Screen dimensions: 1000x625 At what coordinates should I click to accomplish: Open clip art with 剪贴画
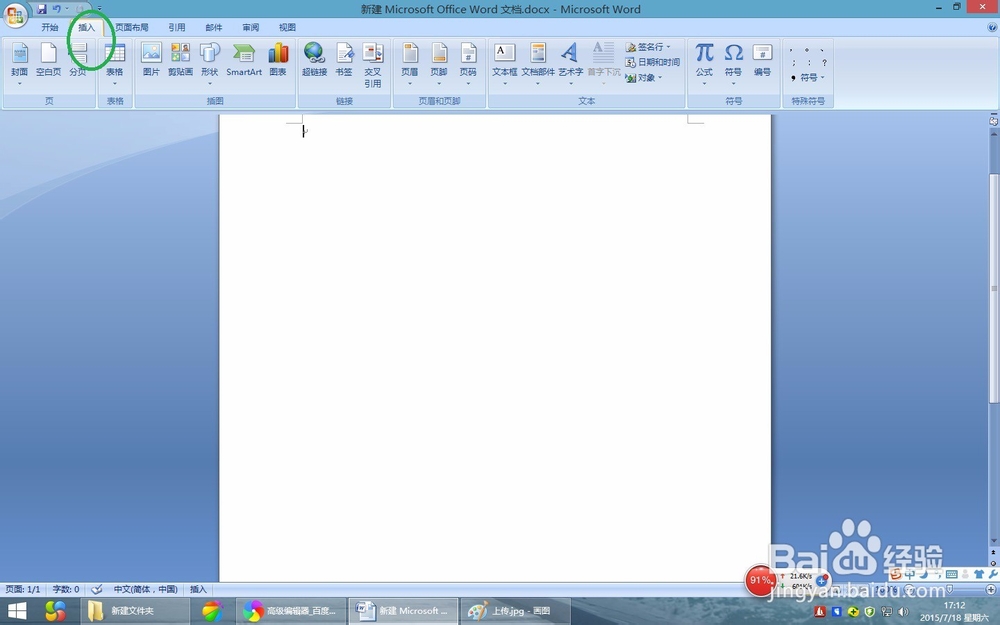[x=180, y=60]
